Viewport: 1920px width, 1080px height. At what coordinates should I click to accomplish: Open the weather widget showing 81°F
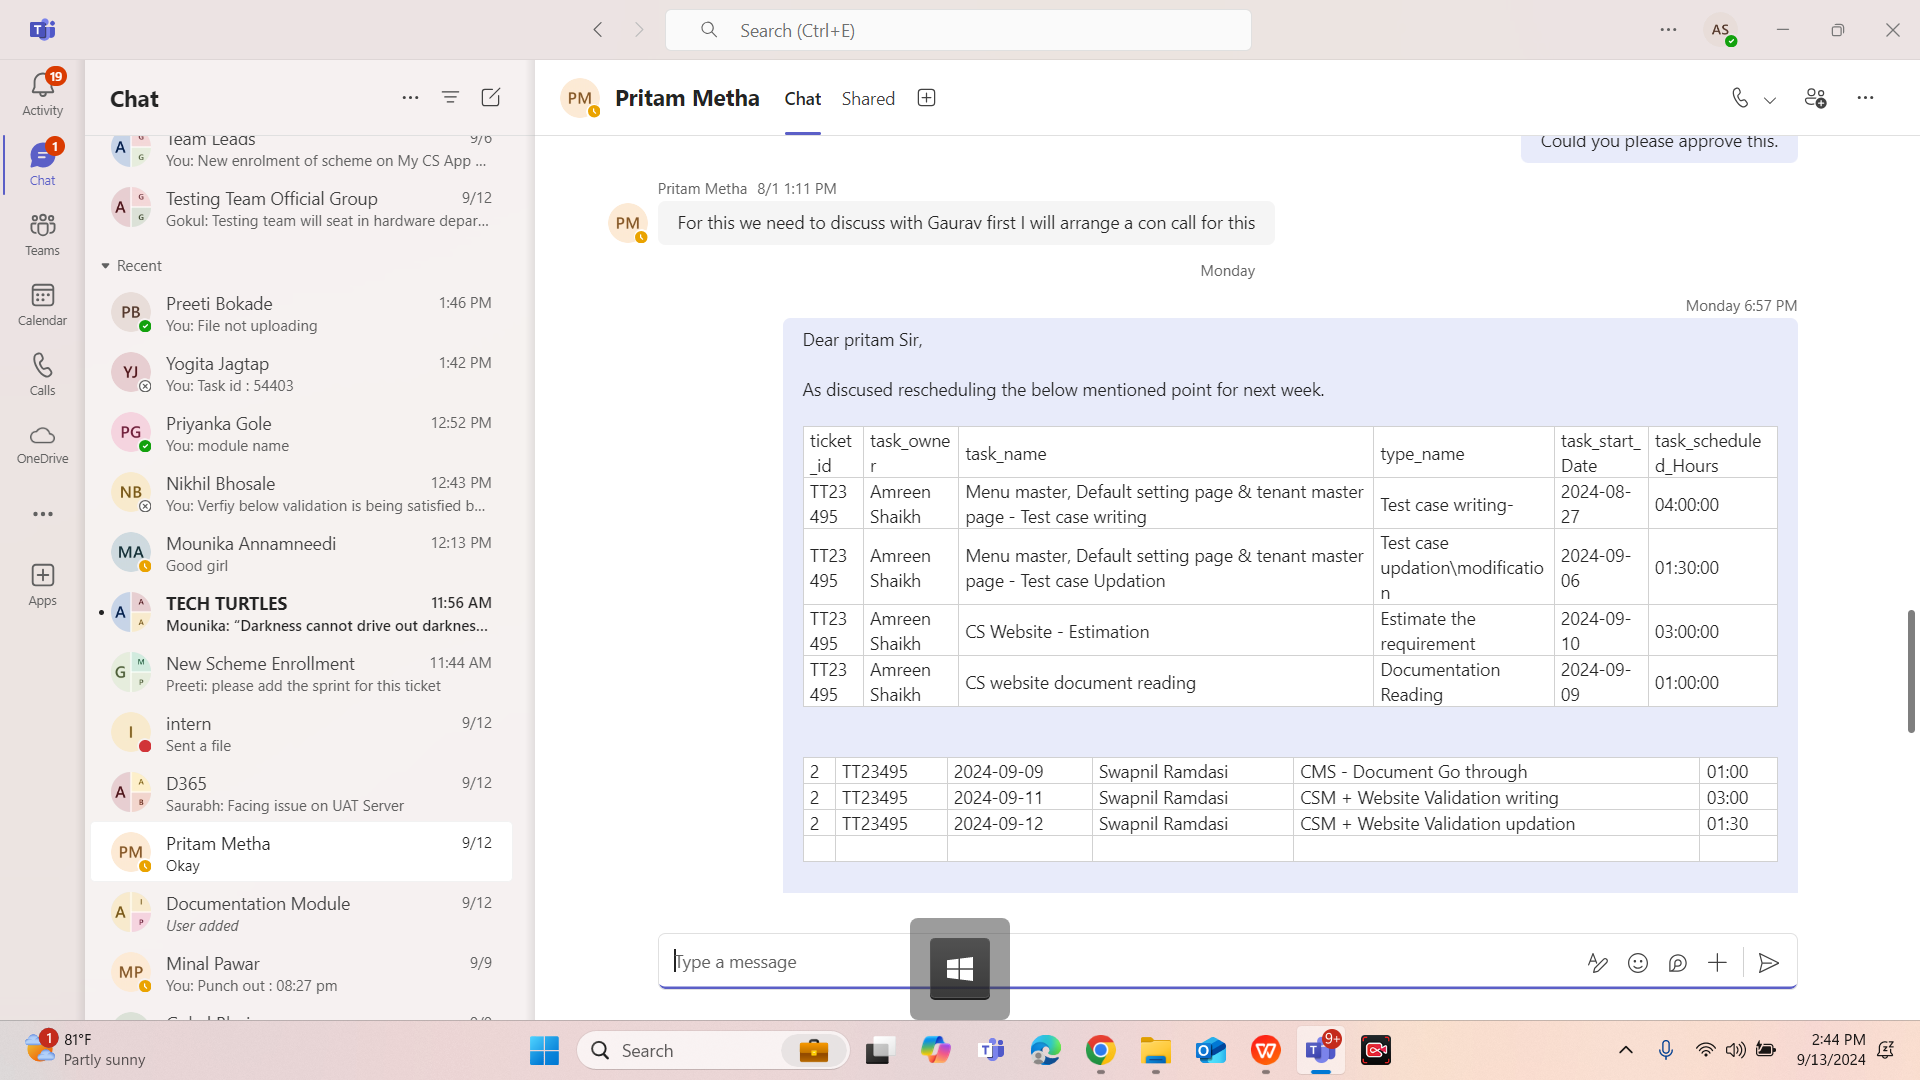click(85, 1050)
